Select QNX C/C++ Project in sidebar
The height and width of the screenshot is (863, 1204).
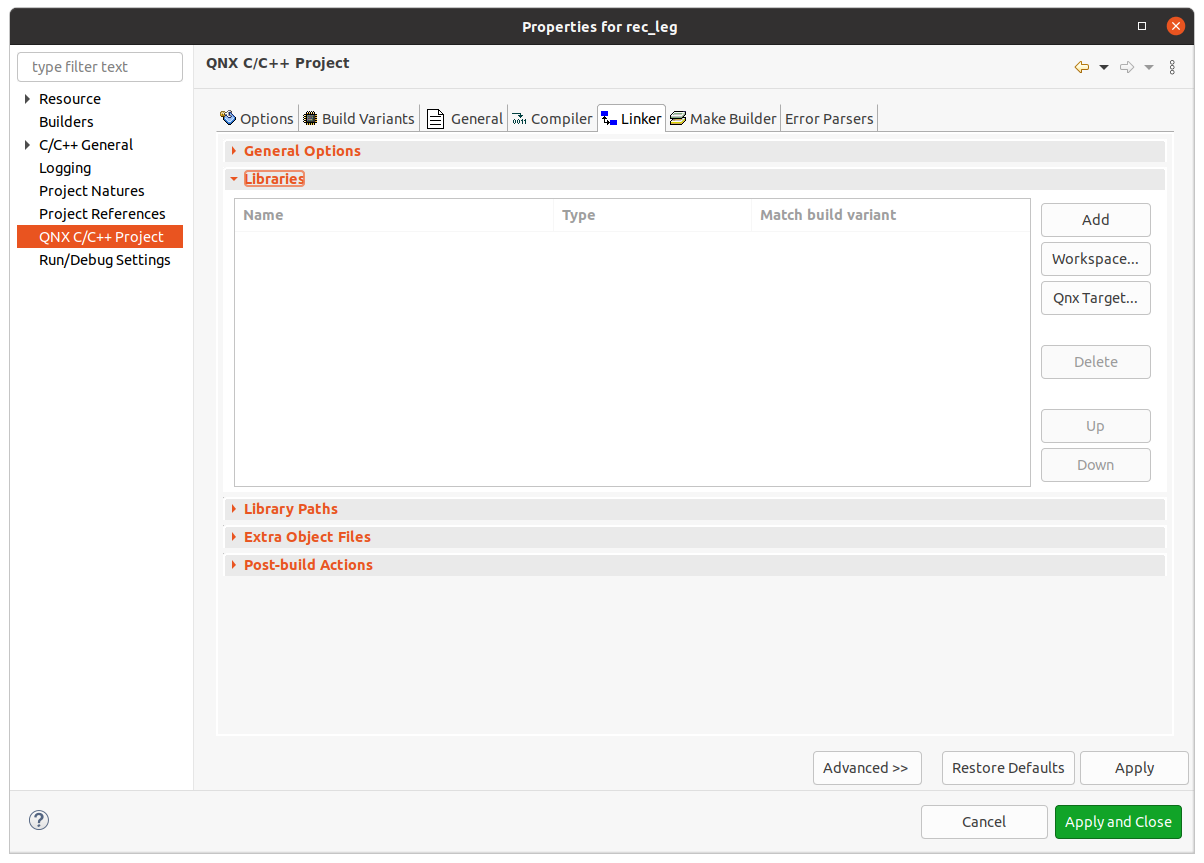coord(100,237)
